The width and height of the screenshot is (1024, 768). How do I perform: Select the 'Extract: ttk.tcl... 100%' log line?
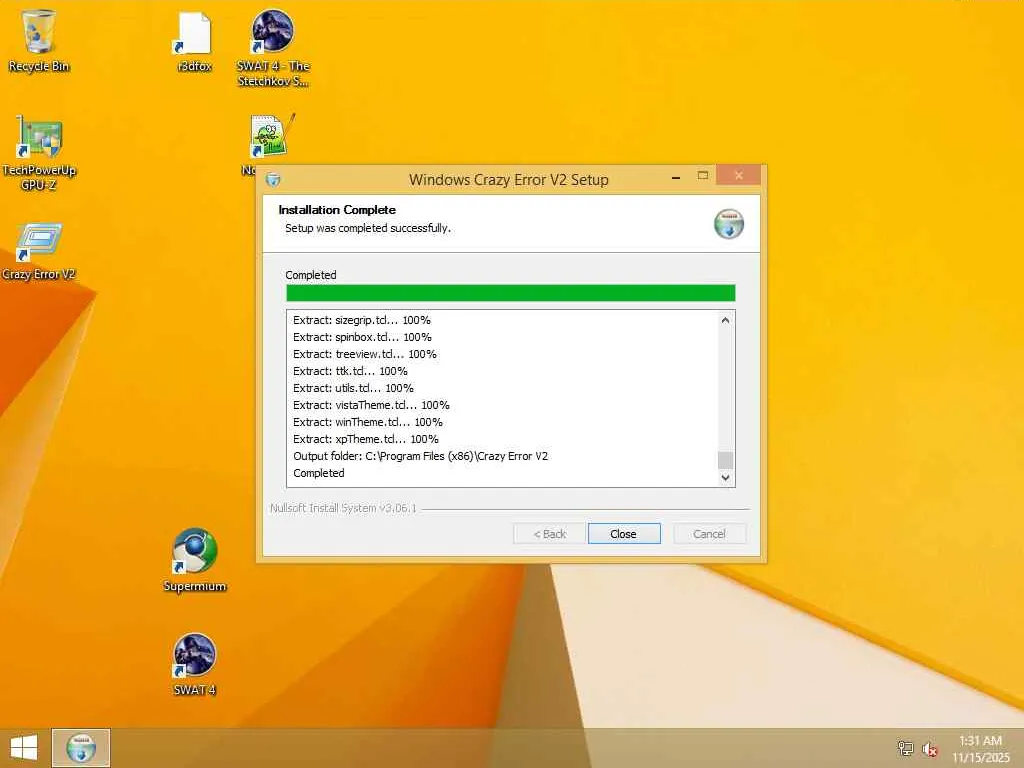[x=350, y=371]
